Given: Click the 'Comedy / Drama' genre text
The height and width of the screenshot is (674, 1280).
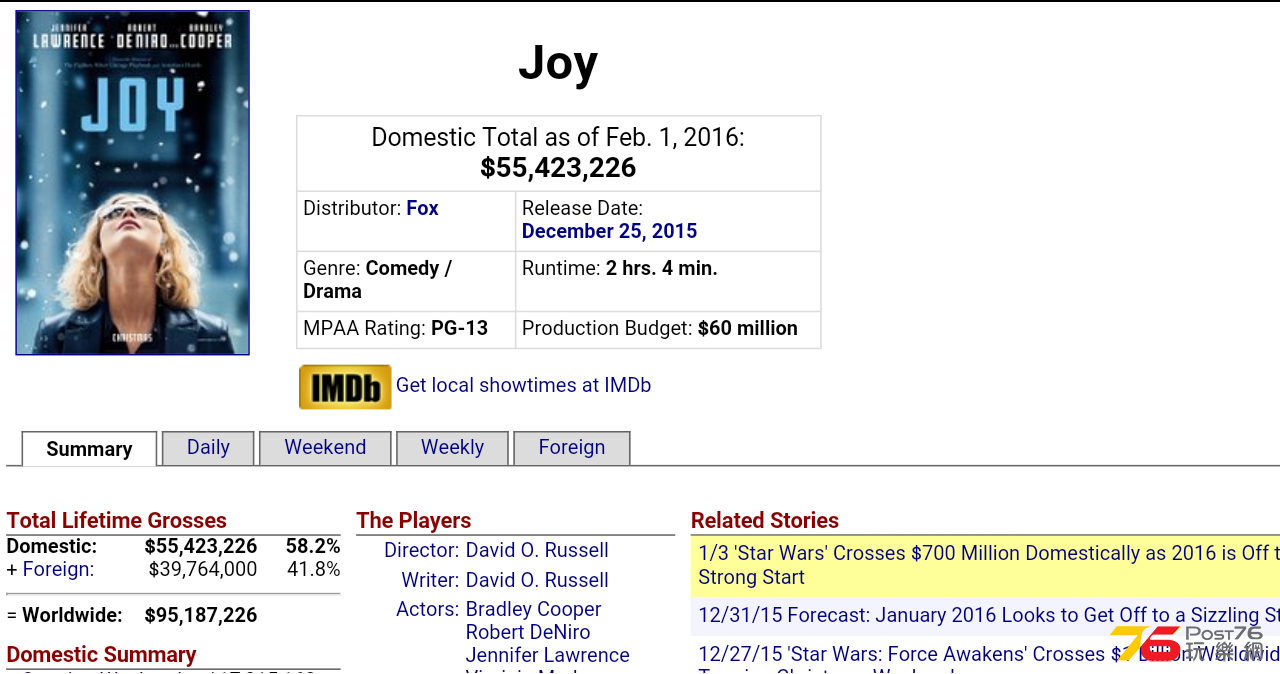Looking at the screenshot, I should tap(377, 280).
